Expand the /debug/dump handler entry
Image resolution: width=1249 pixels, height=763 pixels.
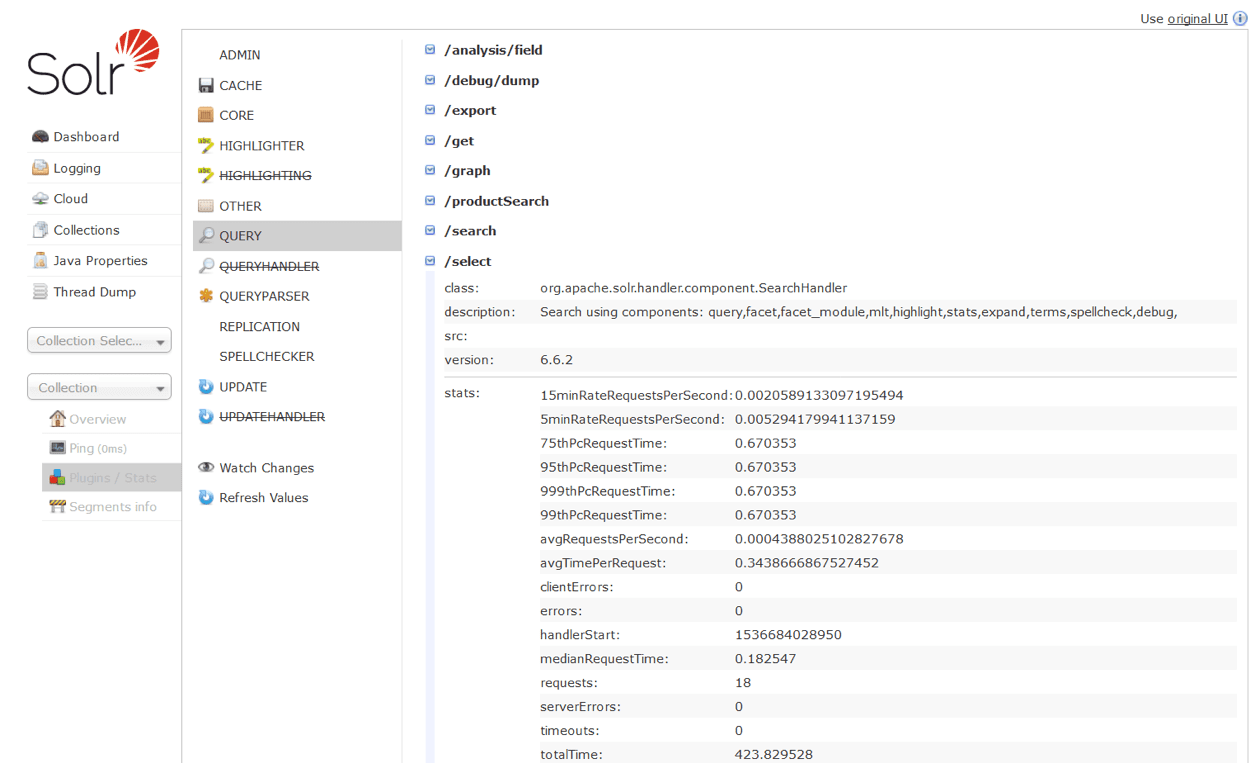coord(431,80)
